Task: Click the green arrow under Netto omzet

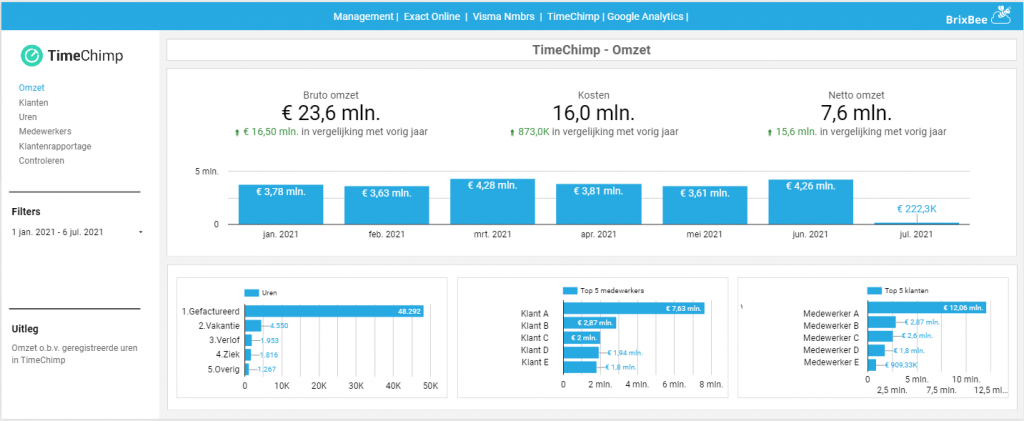Action: pos(771,133)
